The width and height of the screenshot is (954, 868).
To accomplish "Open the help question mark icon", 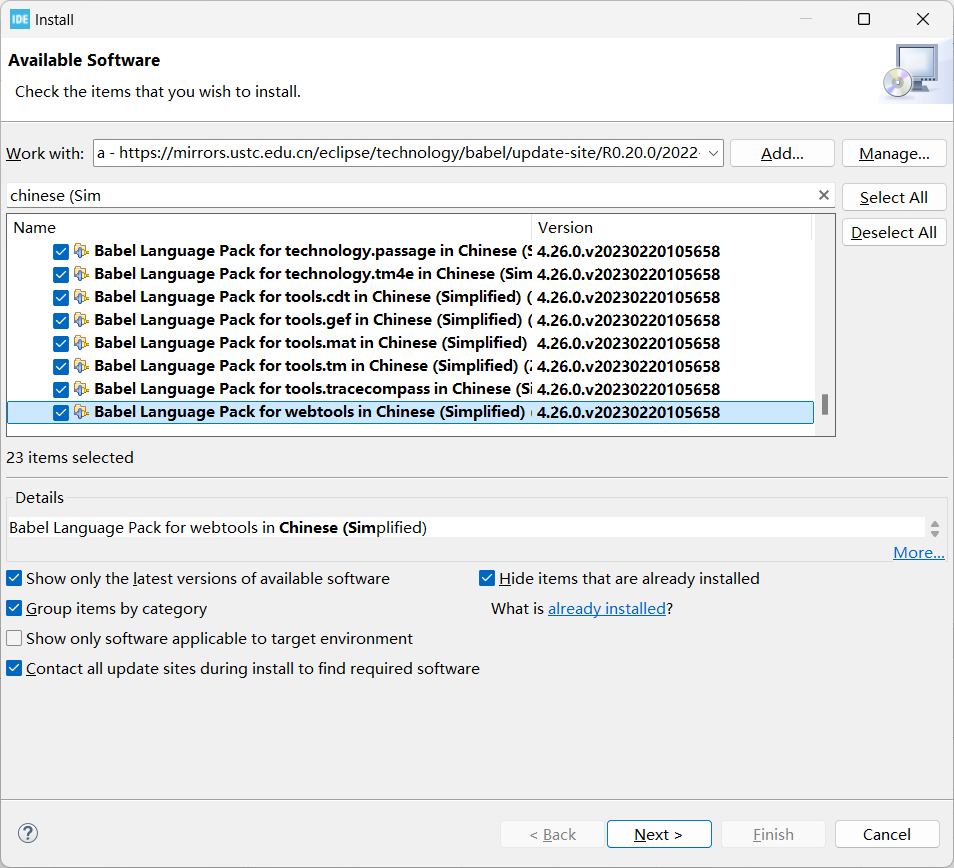I will point(28,833).
